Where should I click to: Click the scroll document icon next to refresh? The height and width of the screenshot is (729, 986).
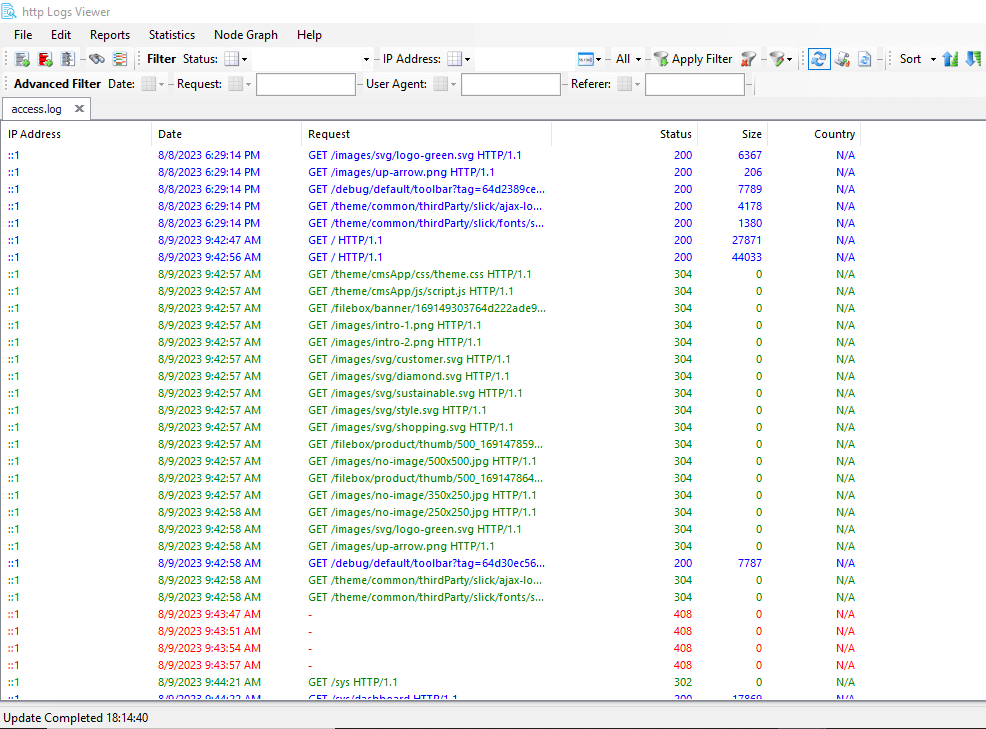point(843,59)
